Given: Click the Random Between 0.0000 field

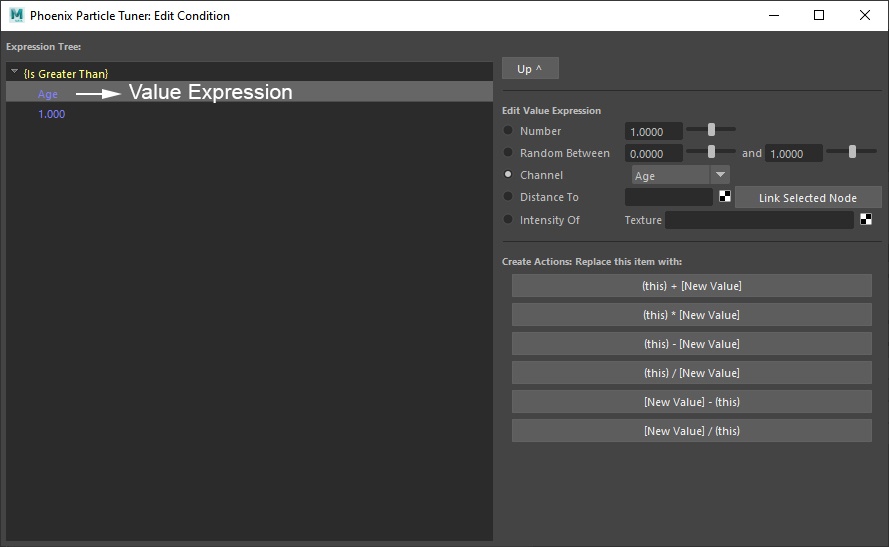Looking at the screenshot, I should coord(654,154).
